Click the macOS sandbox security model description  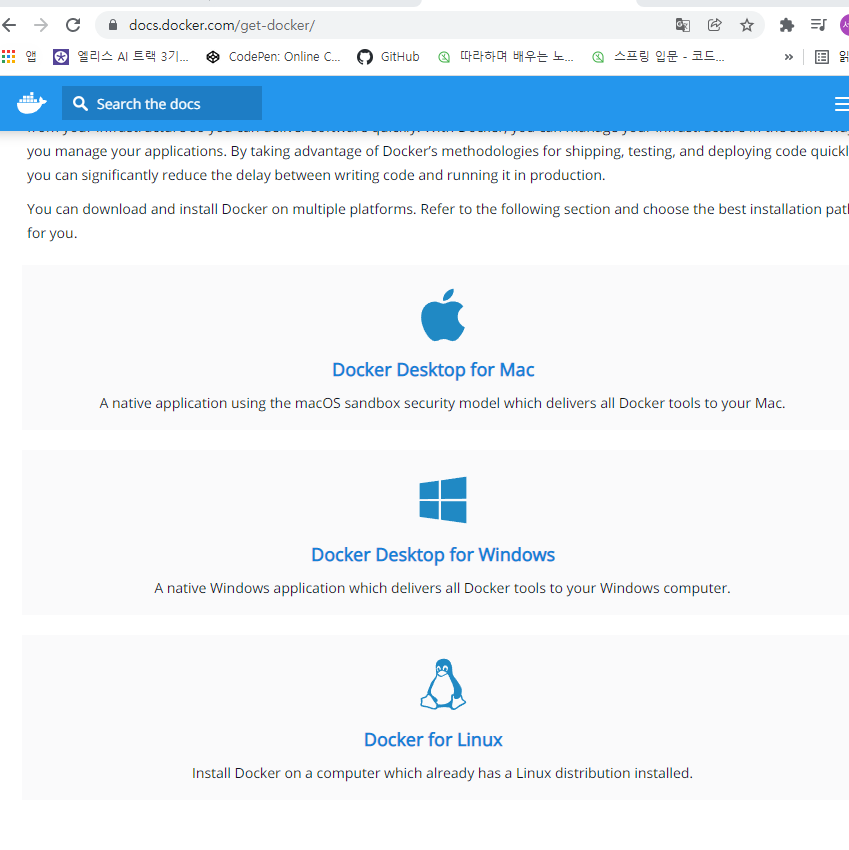click(442, 403)
